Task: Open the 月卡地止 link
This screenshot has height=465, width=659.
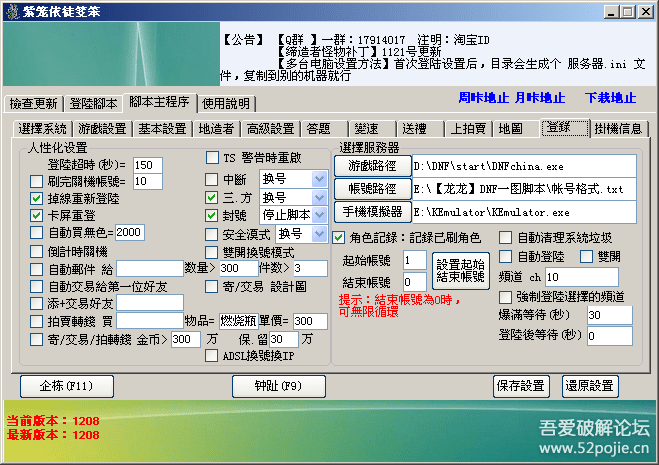Action: tap(540, 98)
